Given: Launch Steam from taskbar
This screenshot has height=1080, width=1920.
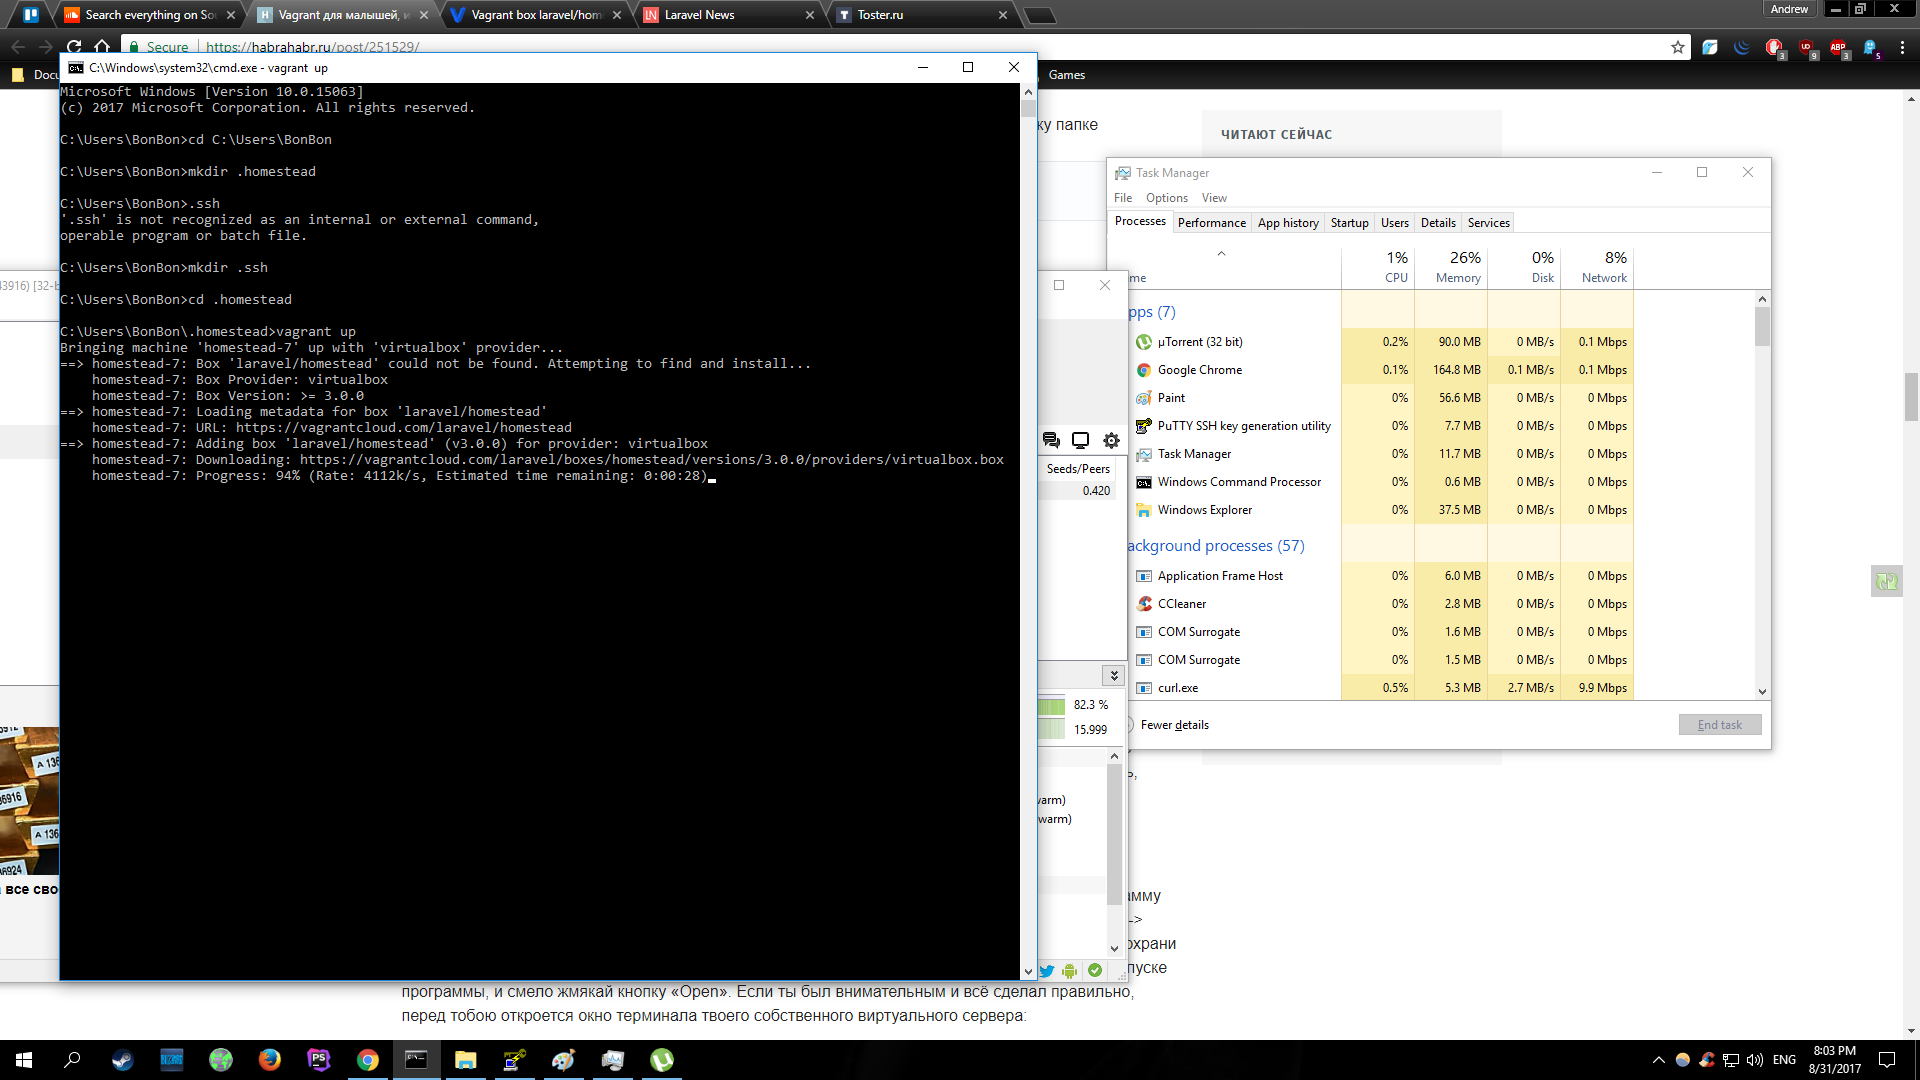Looking at the screenshot, I should (122, 1060).
